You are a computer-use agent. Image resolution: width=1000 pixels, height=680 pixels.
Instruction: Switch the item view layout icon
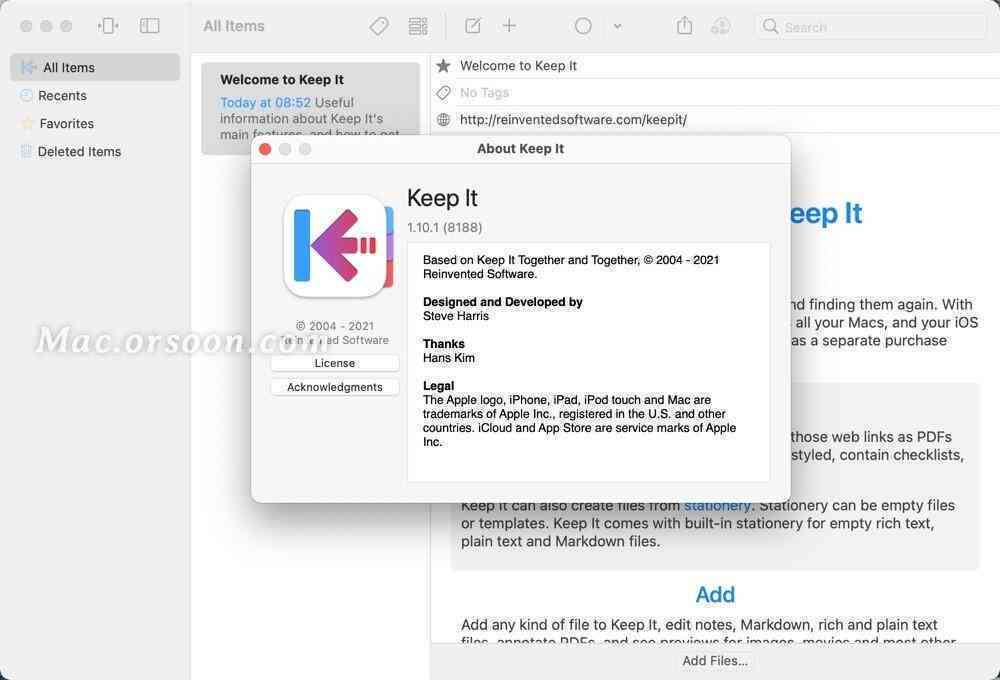pyautogui.click(x=418, y=26)
